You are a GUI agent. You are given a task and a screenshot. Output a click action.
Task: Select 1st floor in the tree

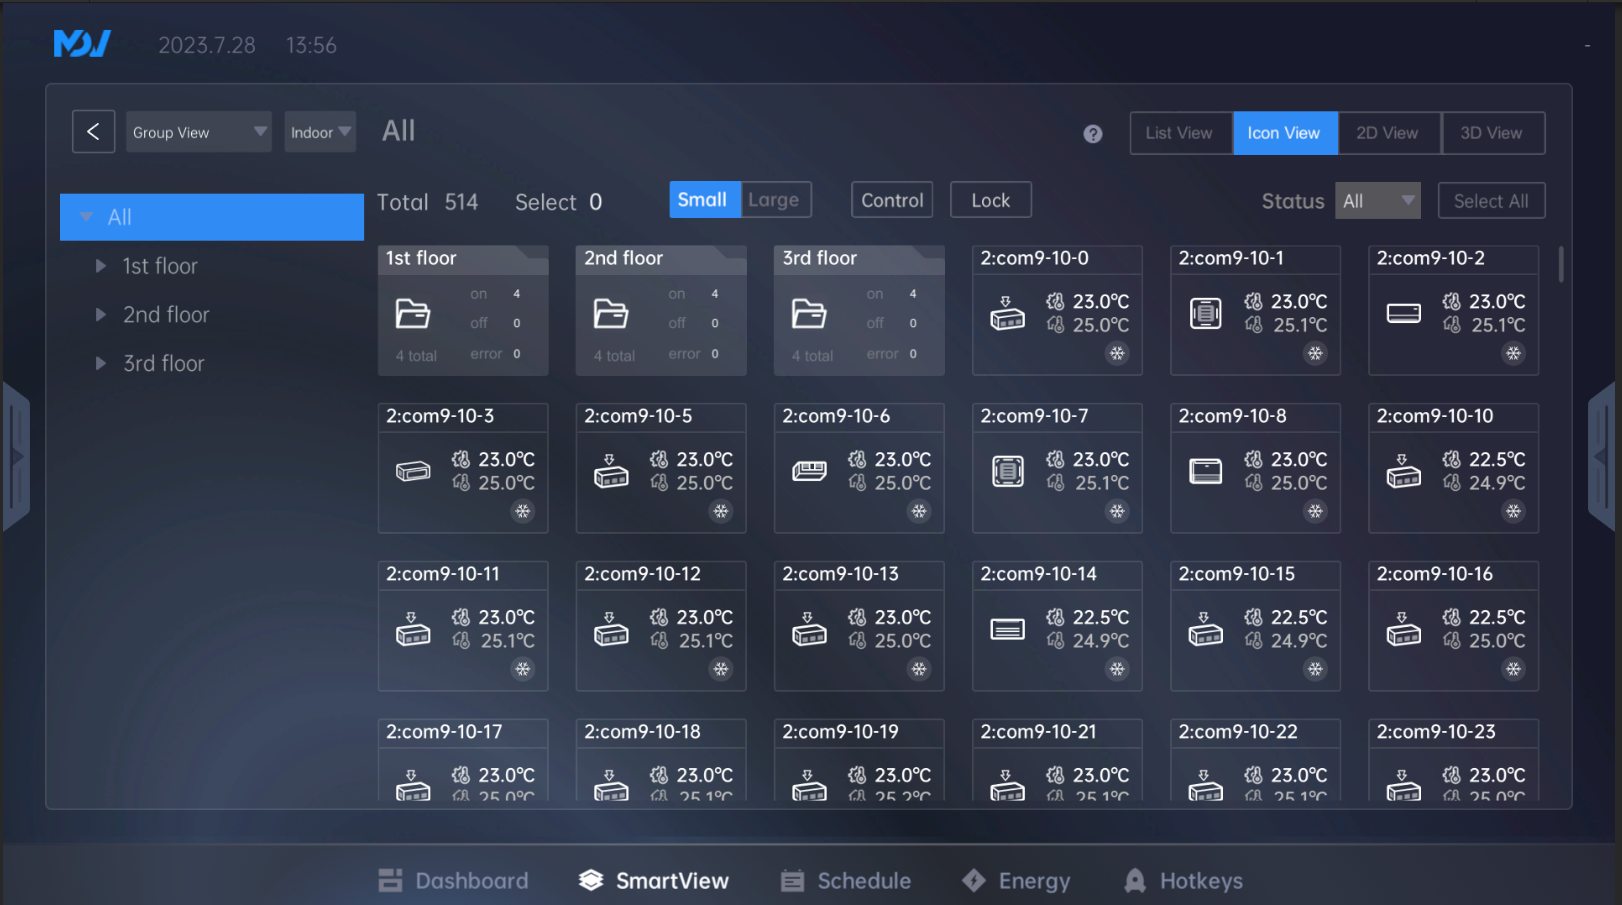click(x=160, y=266)
